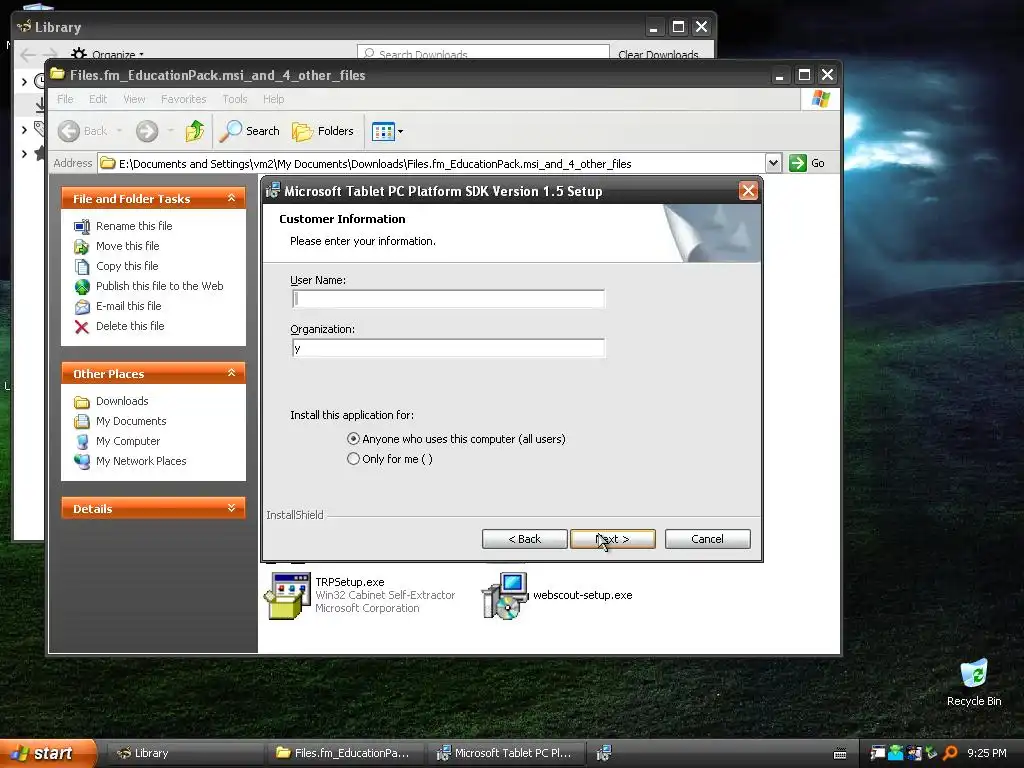Open the File menu
This screenshot has height=768, width=1024.
pos(65,99)
